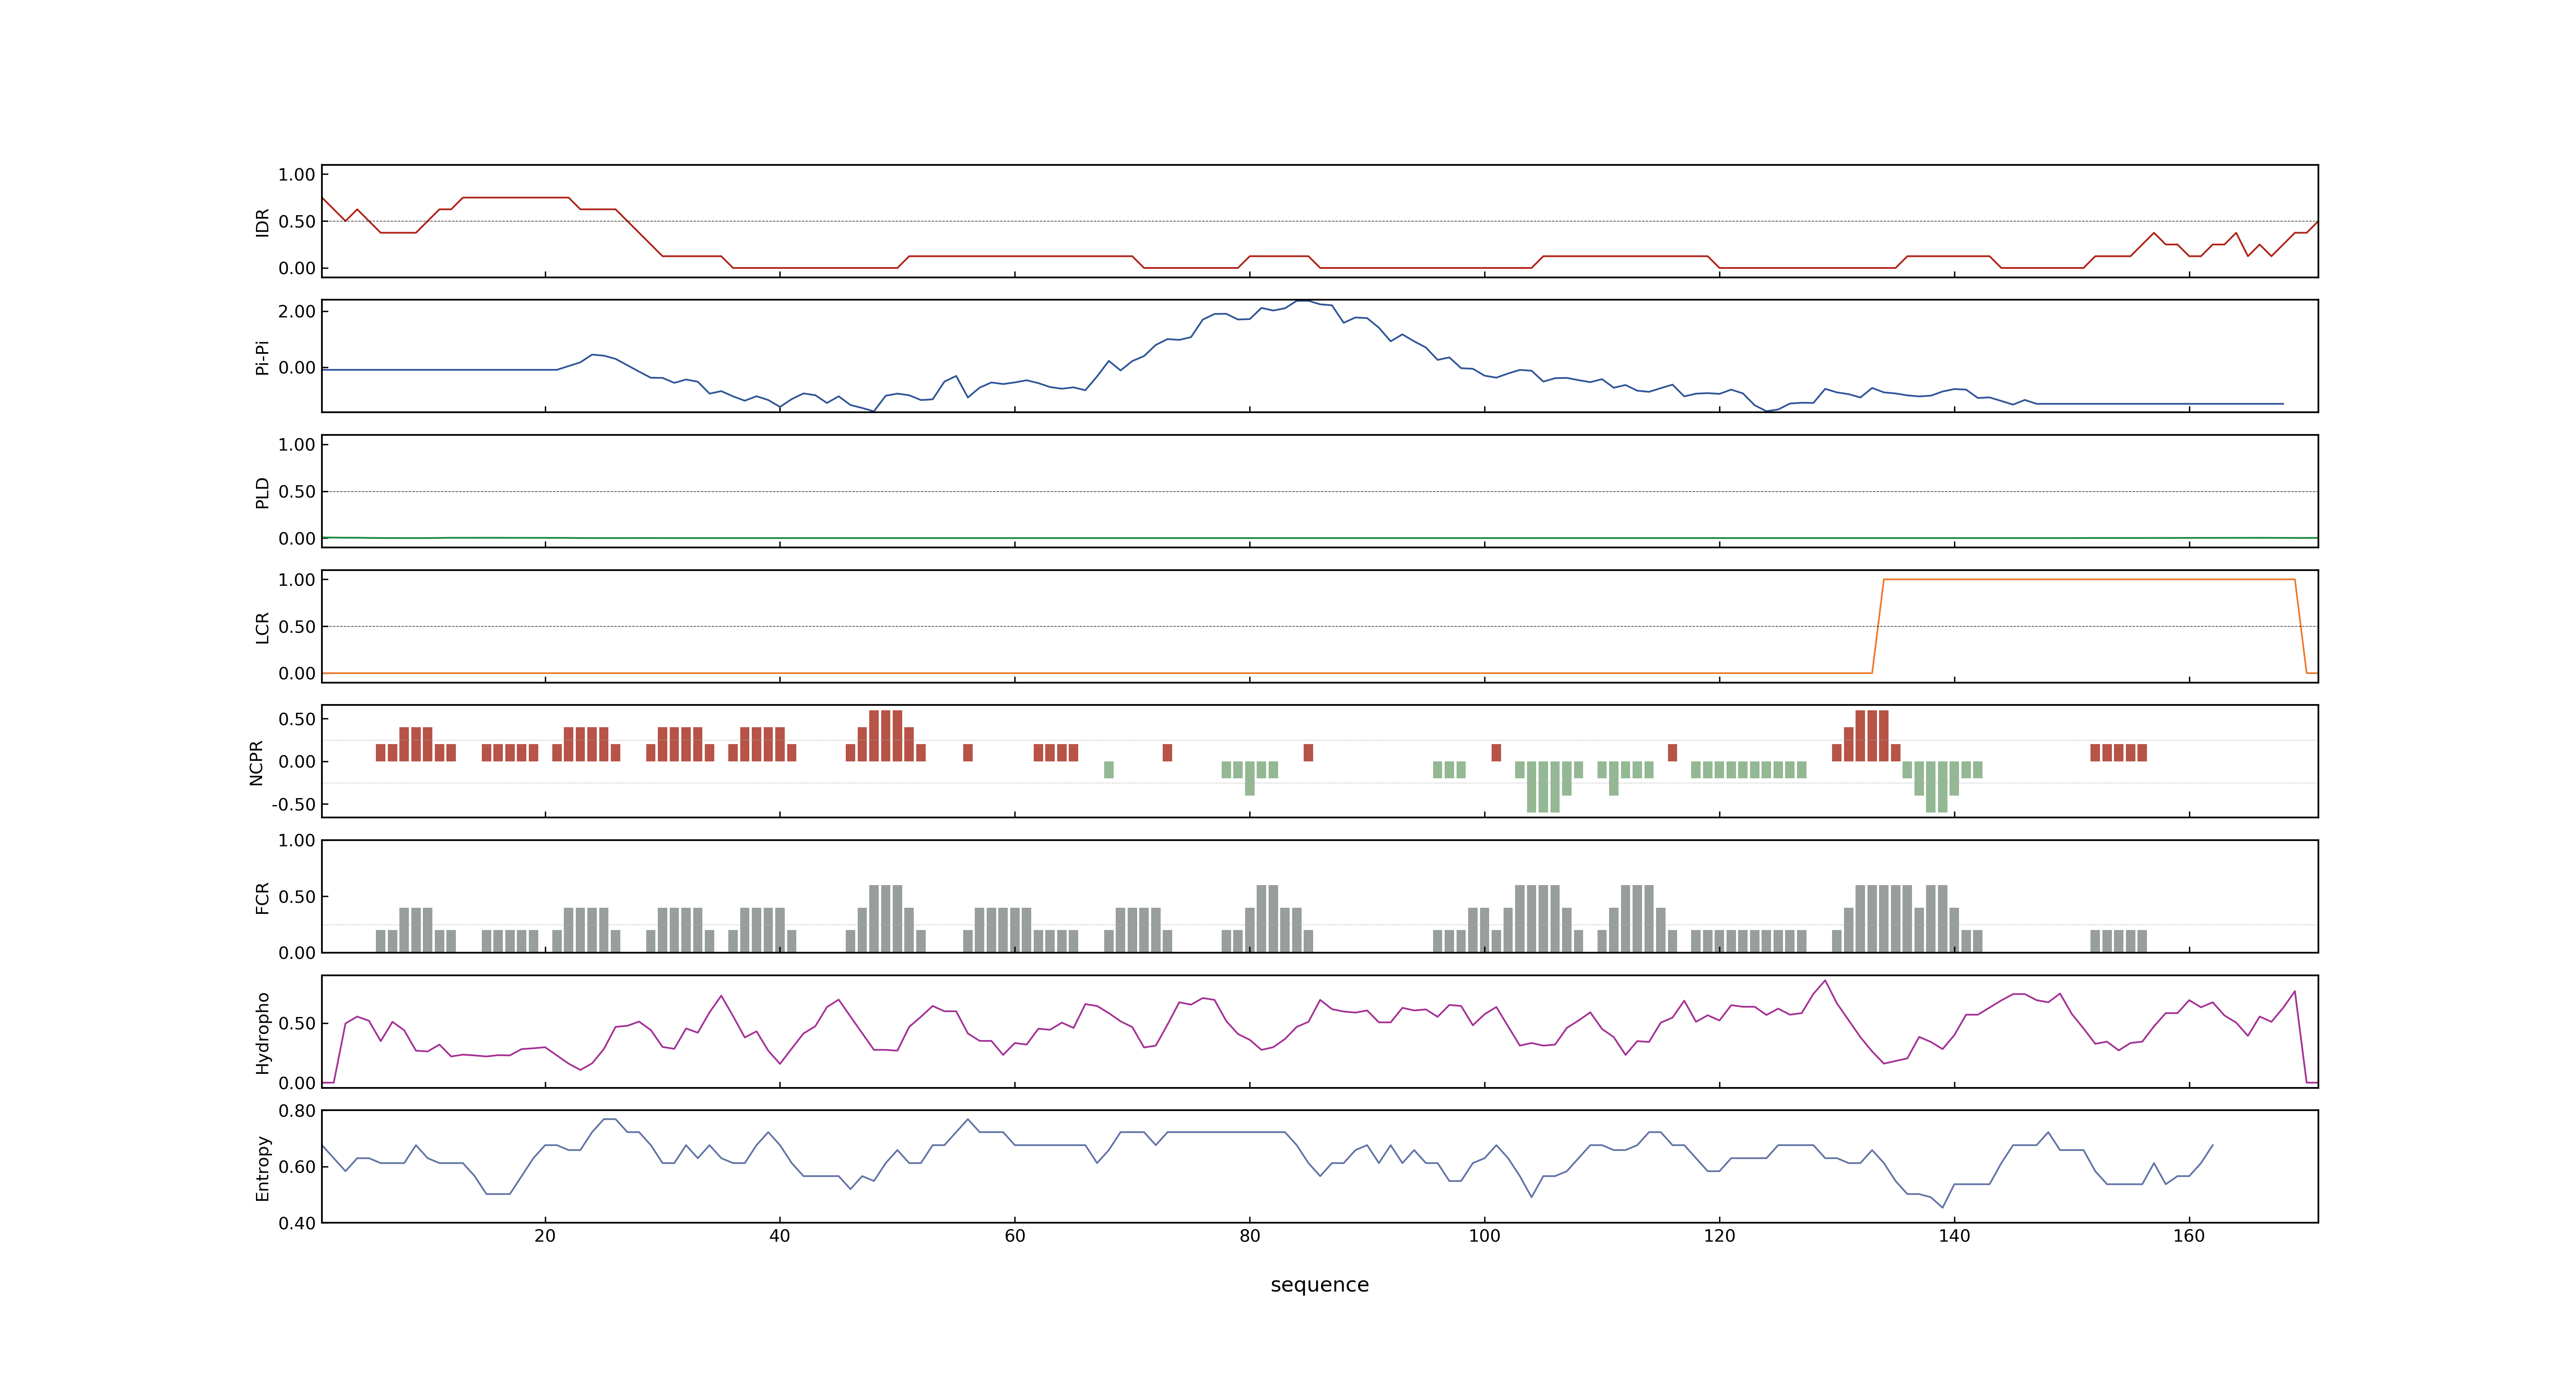2576x1374 pixels.
Task: Click x-axis tick label 140
Action: (1954, 1235)
